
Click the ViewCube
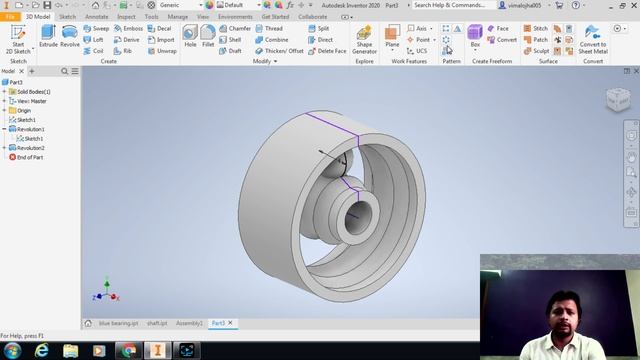618,99
